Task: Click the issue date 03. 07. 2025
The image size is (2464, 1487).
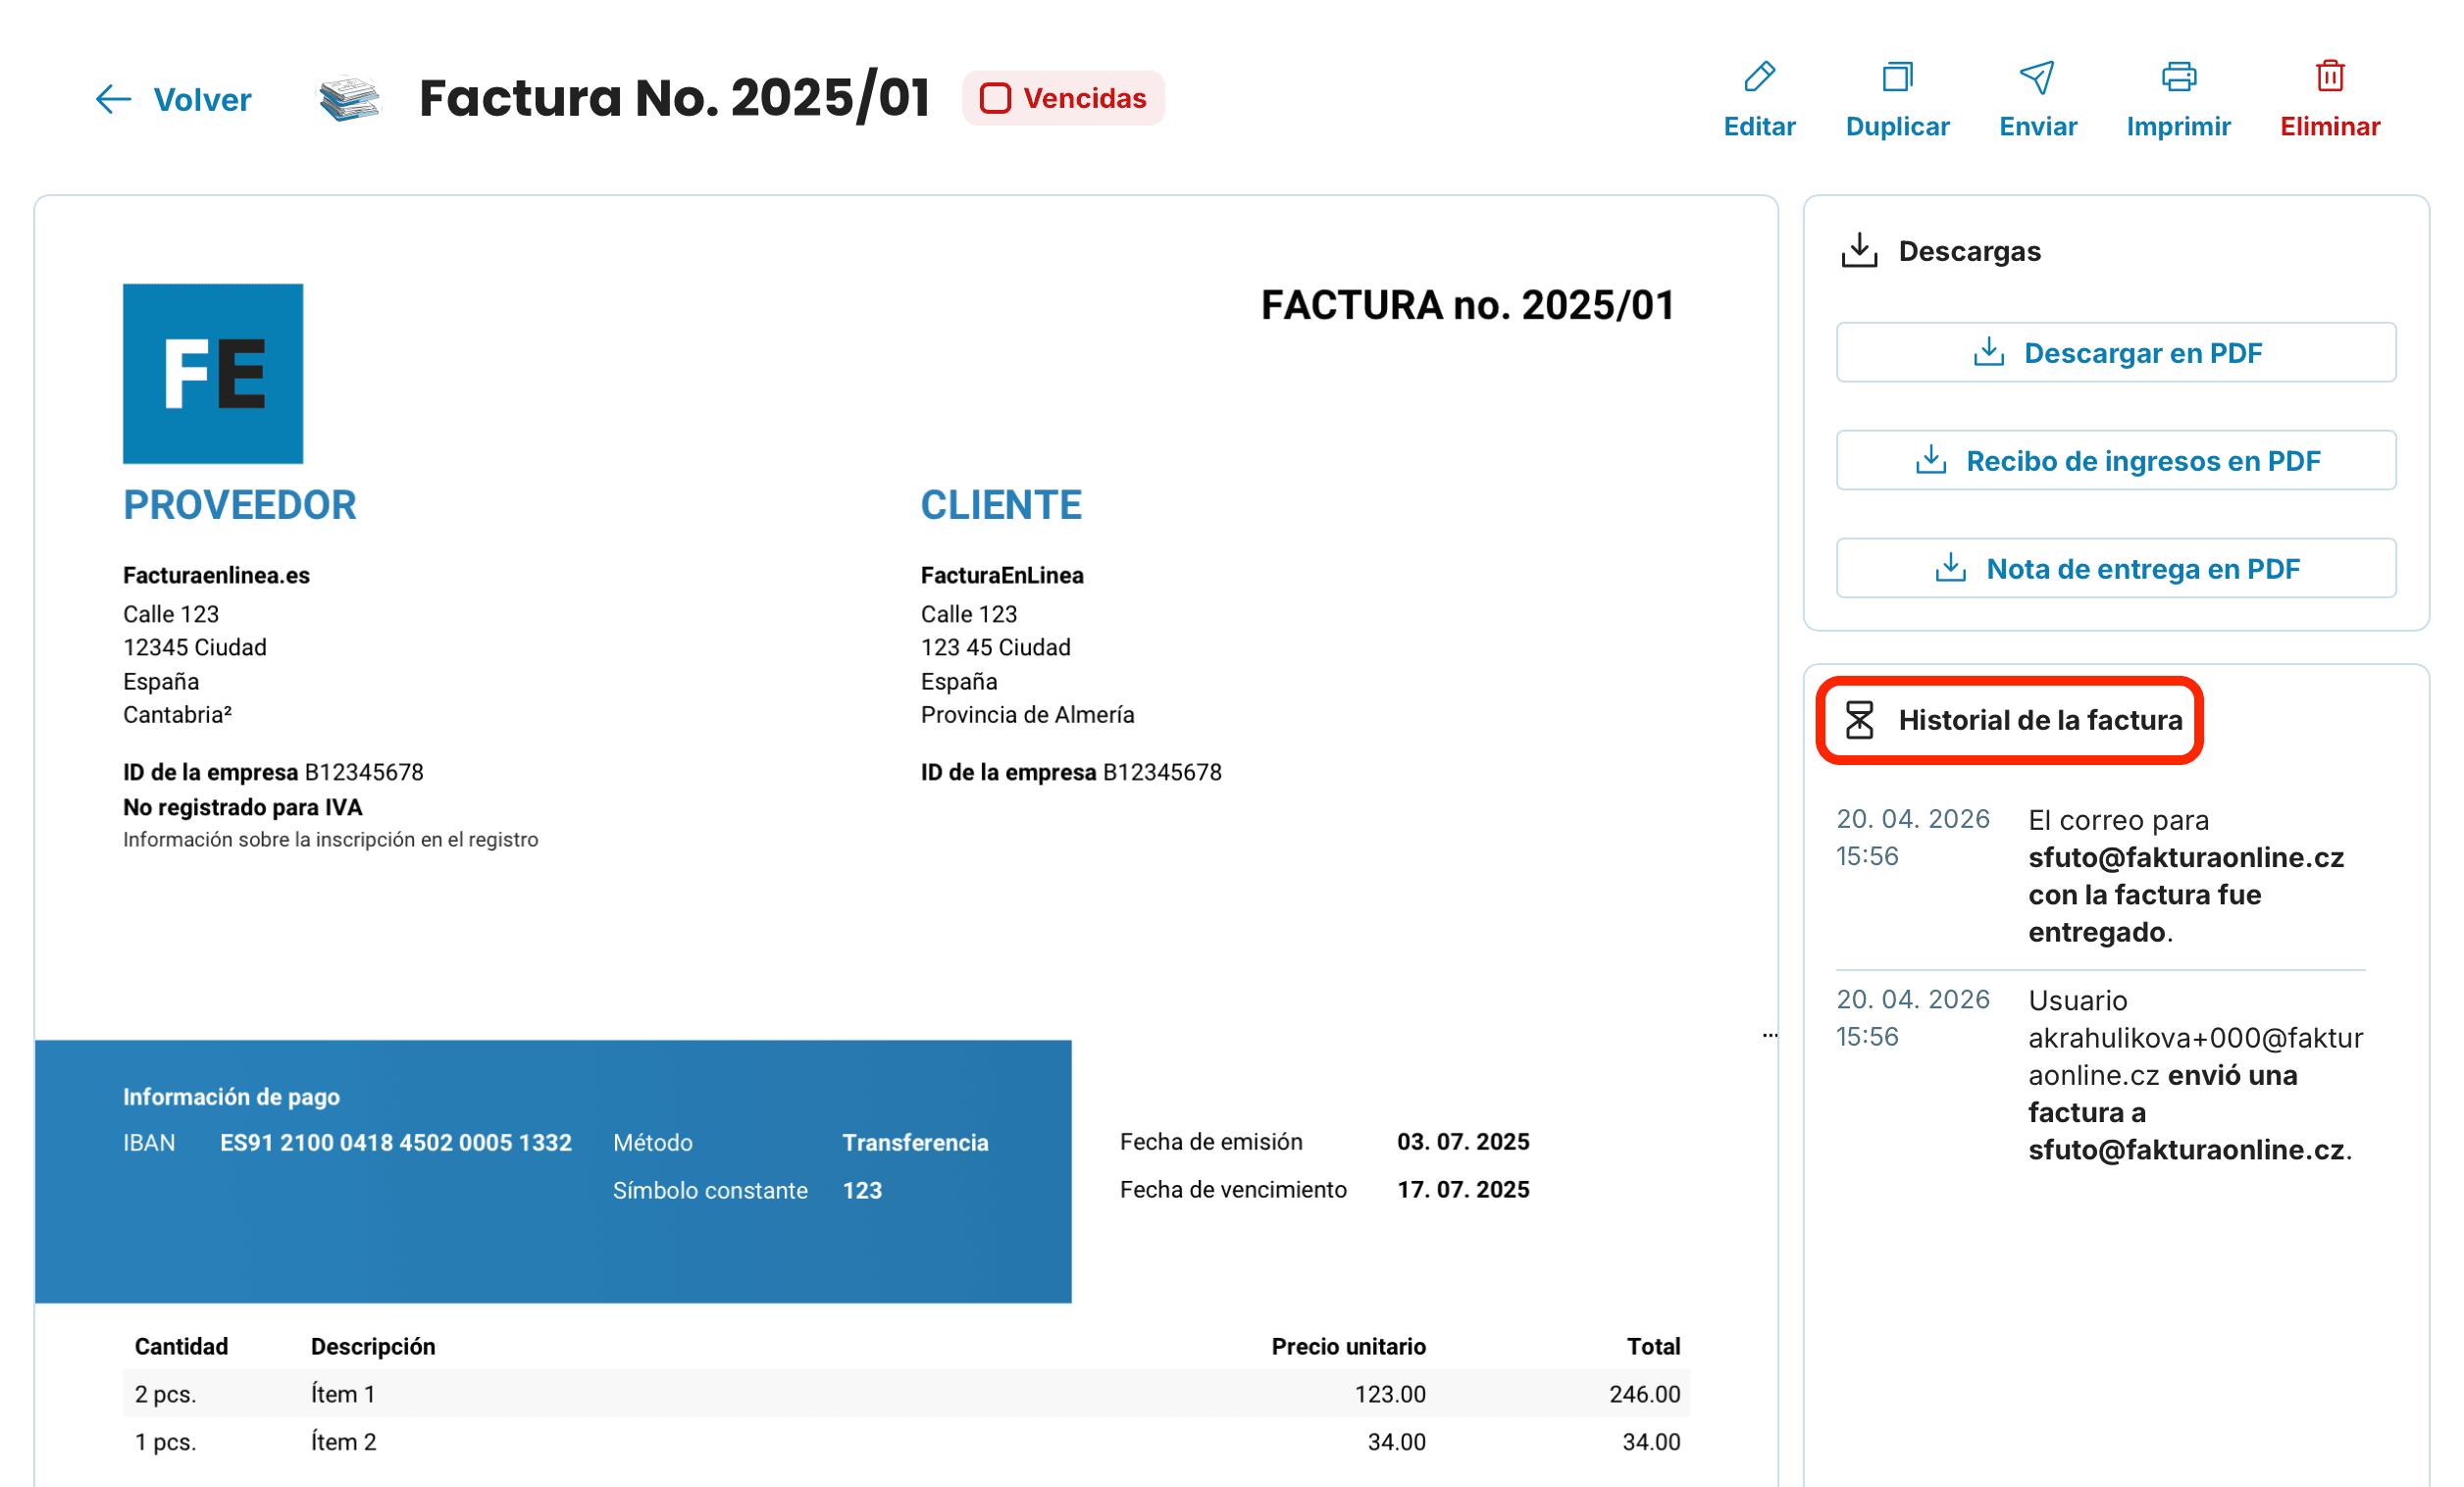Action: [x=1463, y=1141]
